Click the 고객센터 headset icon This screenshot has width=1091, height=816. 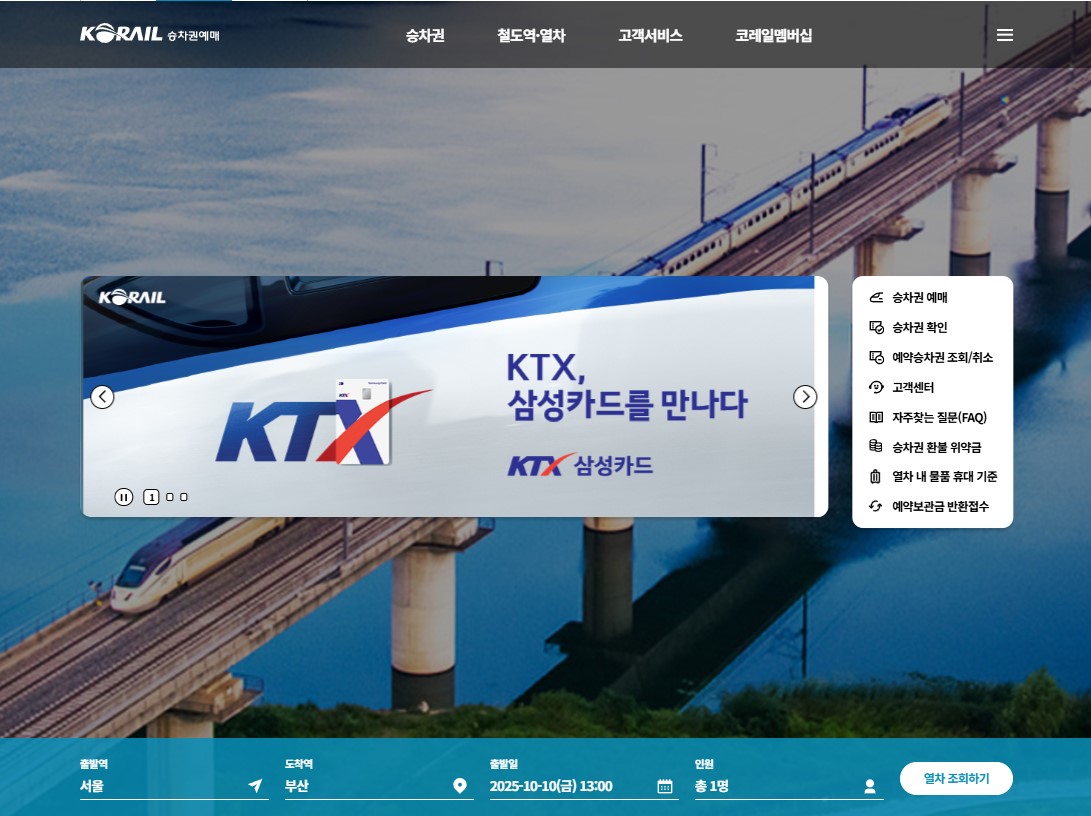[x=876, y=387]
